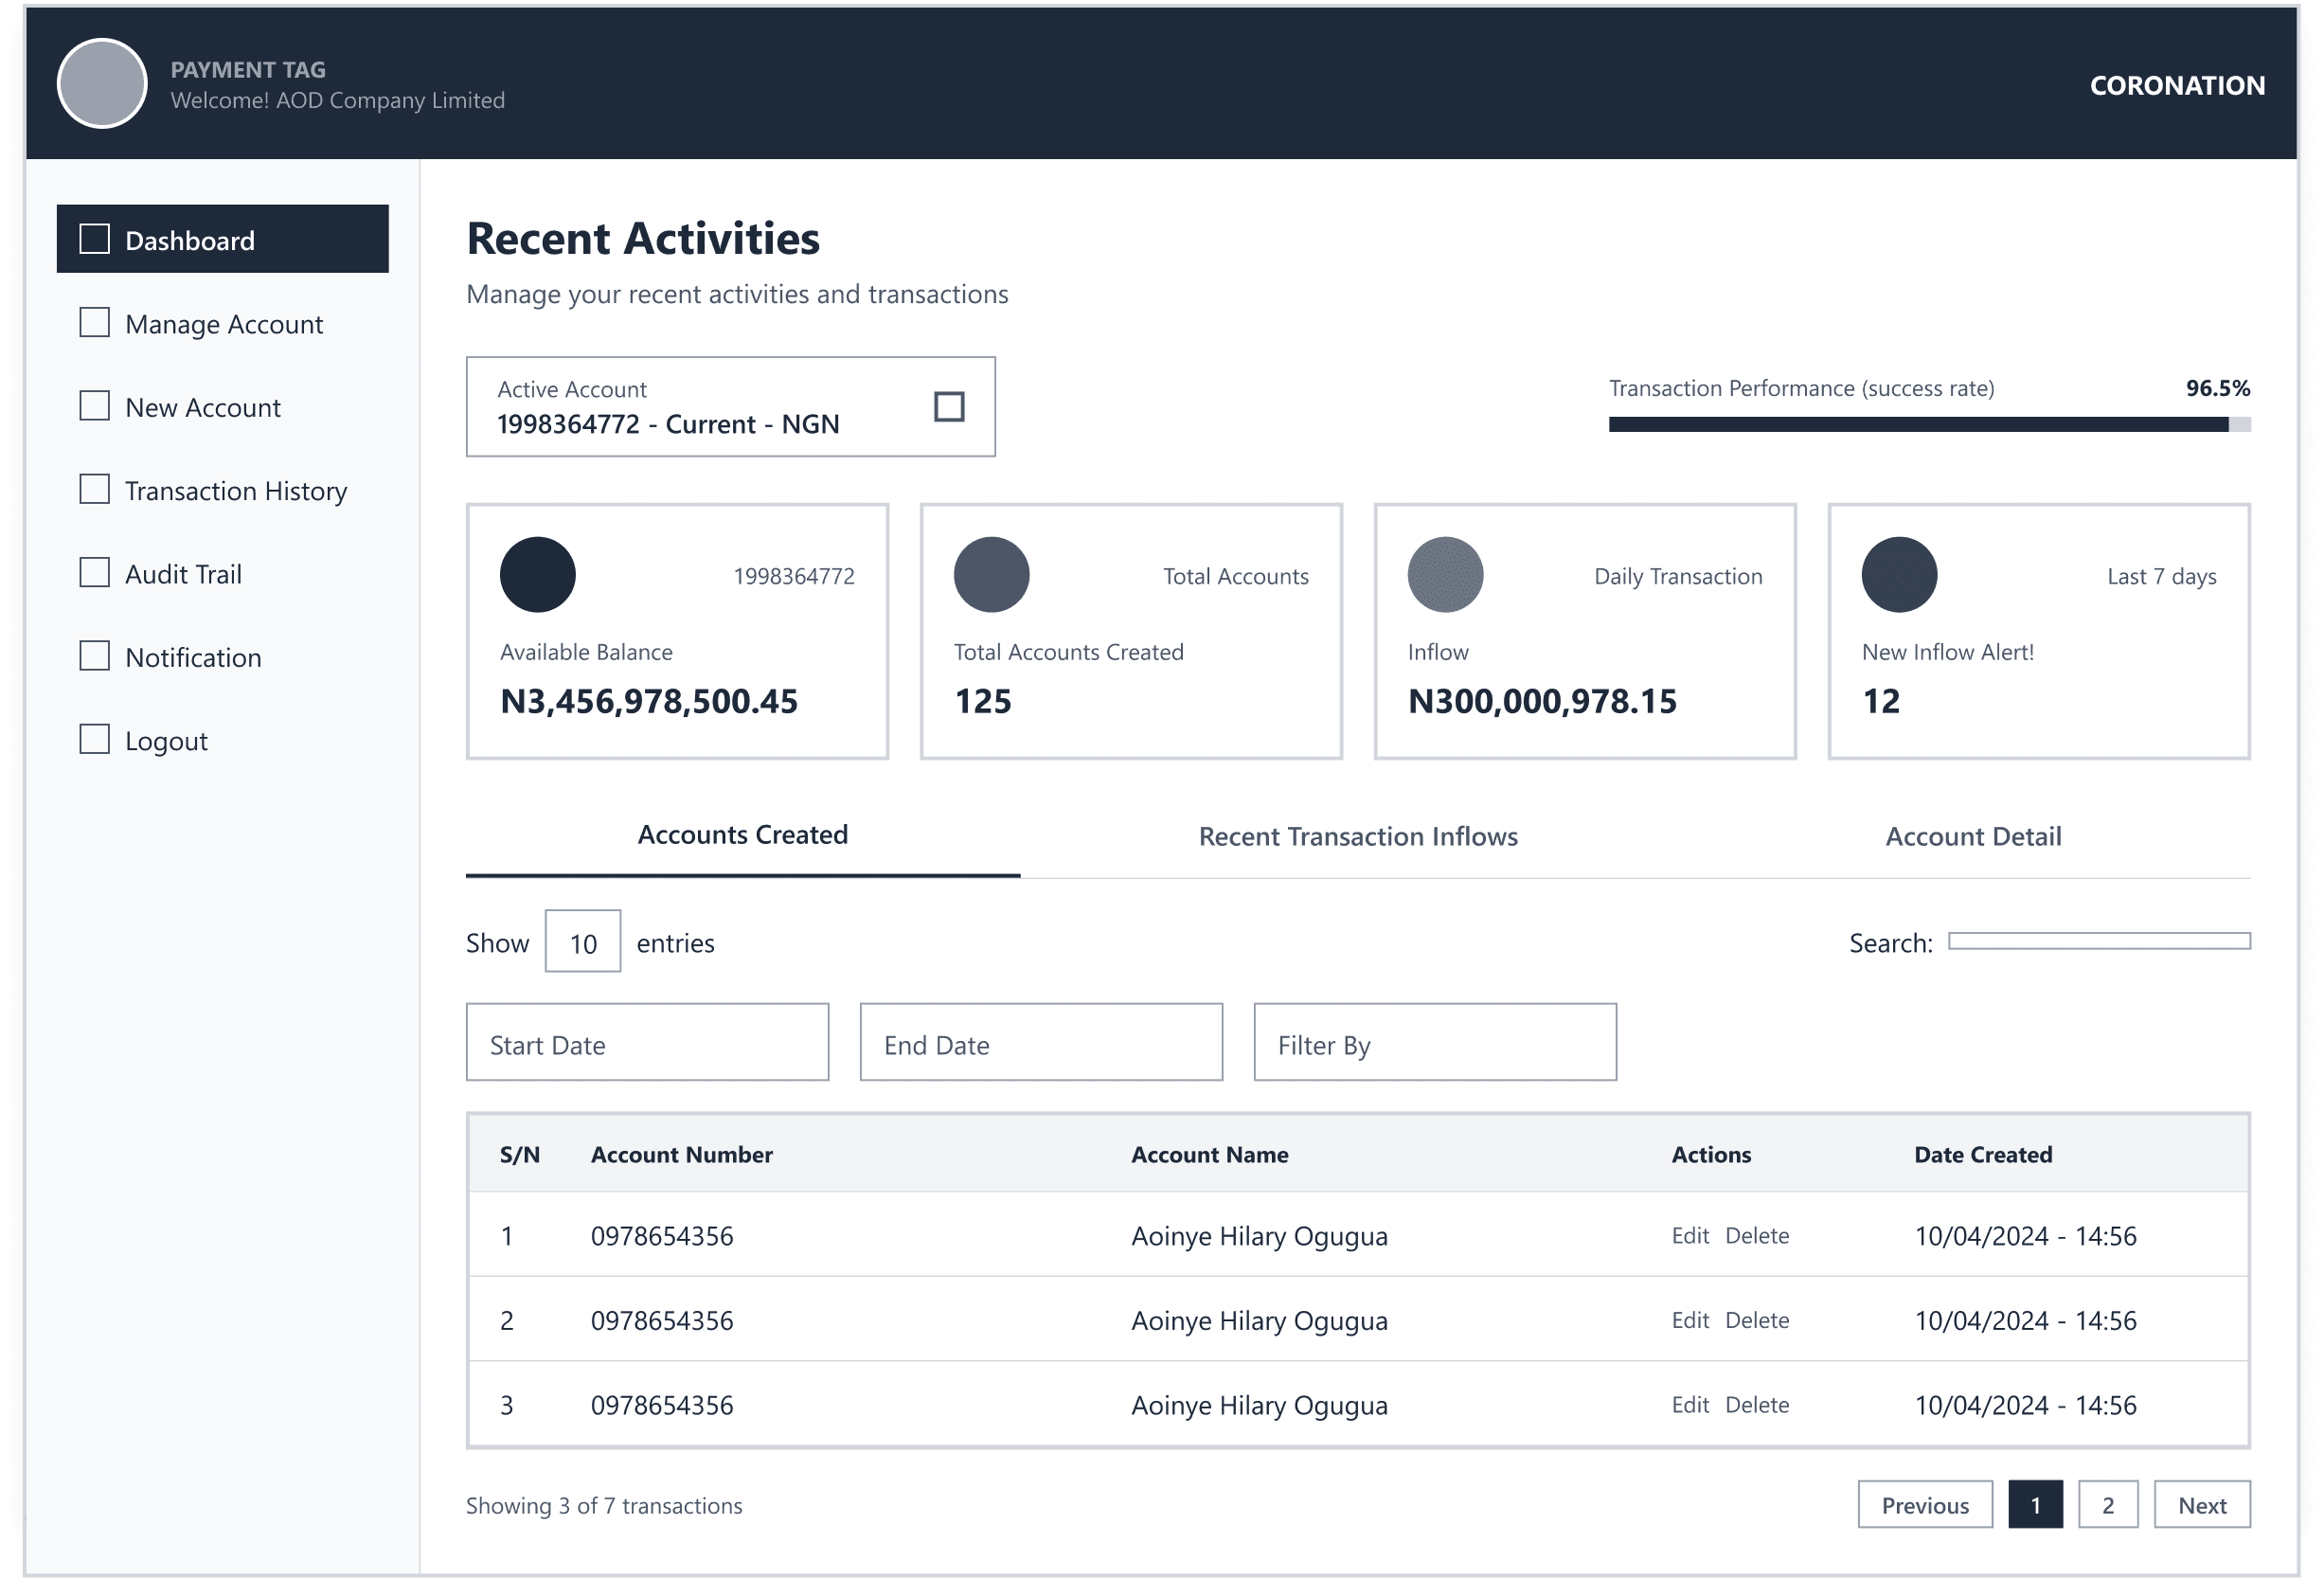2324x1578 pixels.
Task: Click into the Search input field
Action: click(2099, 941)
